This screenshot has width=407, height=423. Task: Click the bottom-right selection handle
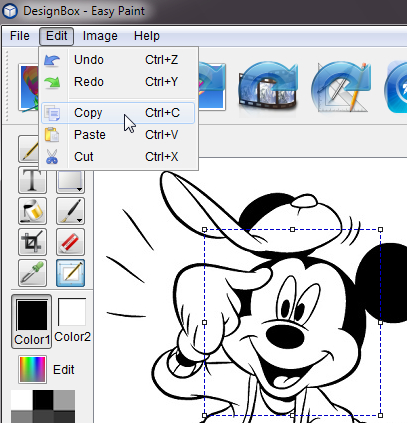(380, 415)
